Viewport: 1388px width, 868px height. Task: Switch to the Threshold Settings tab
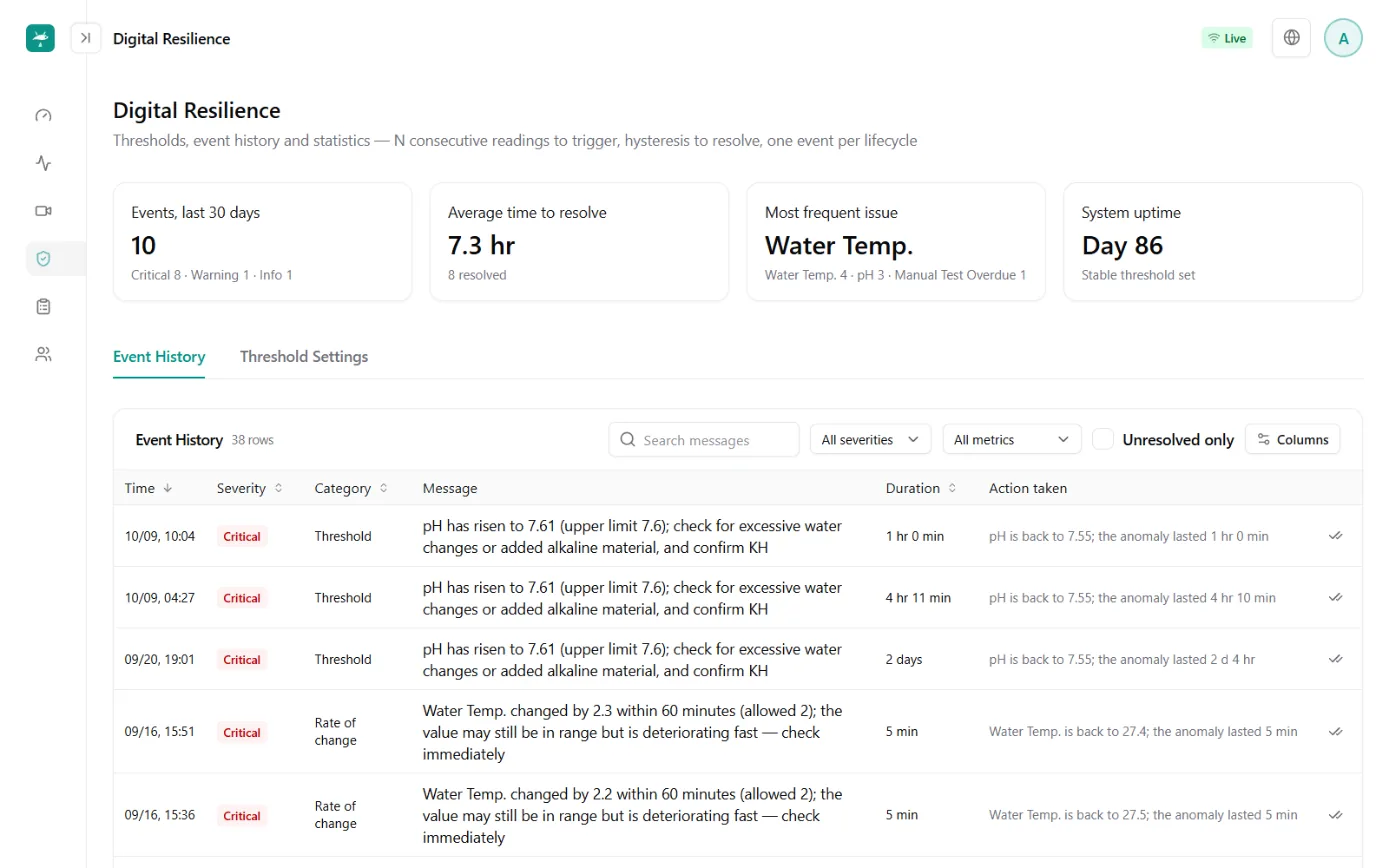(304, 357)
